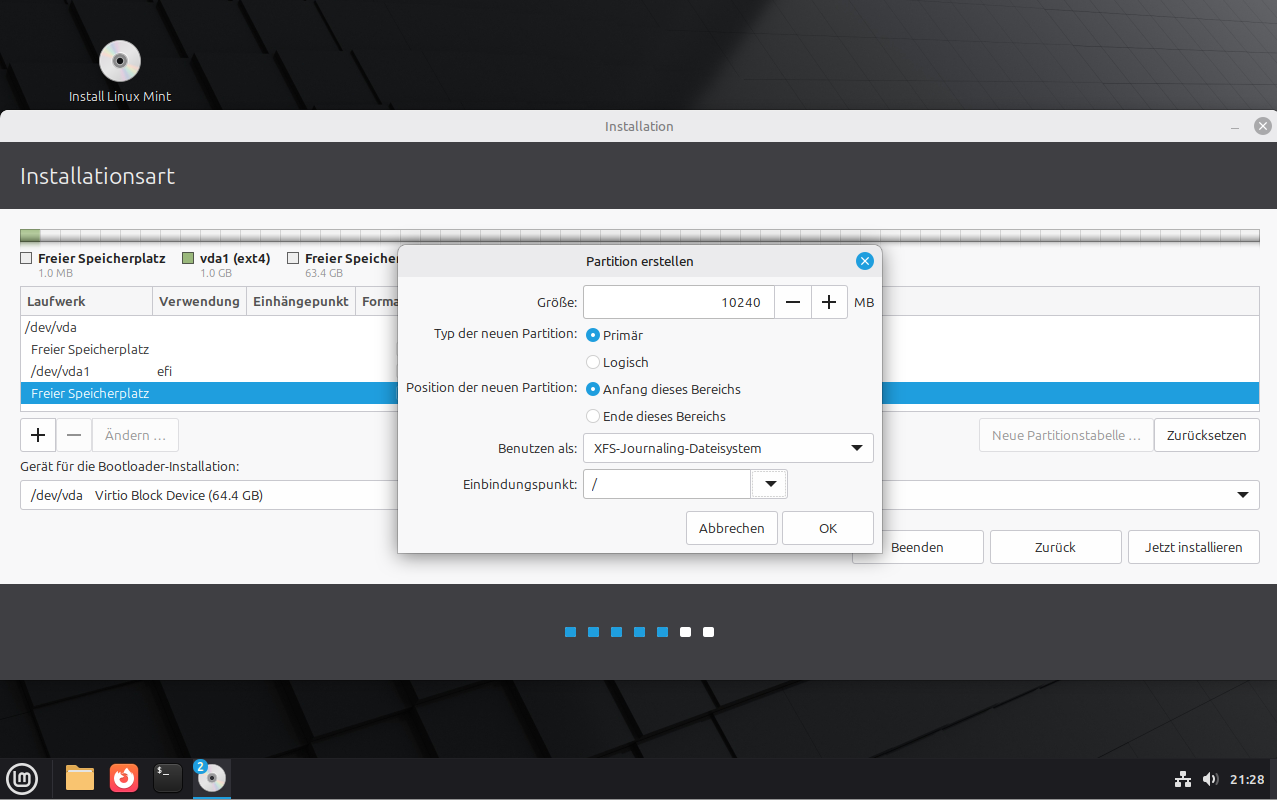Open Firefox browser from taskbar
This screenshot has height=800, width=1277.
coord(124,778)
